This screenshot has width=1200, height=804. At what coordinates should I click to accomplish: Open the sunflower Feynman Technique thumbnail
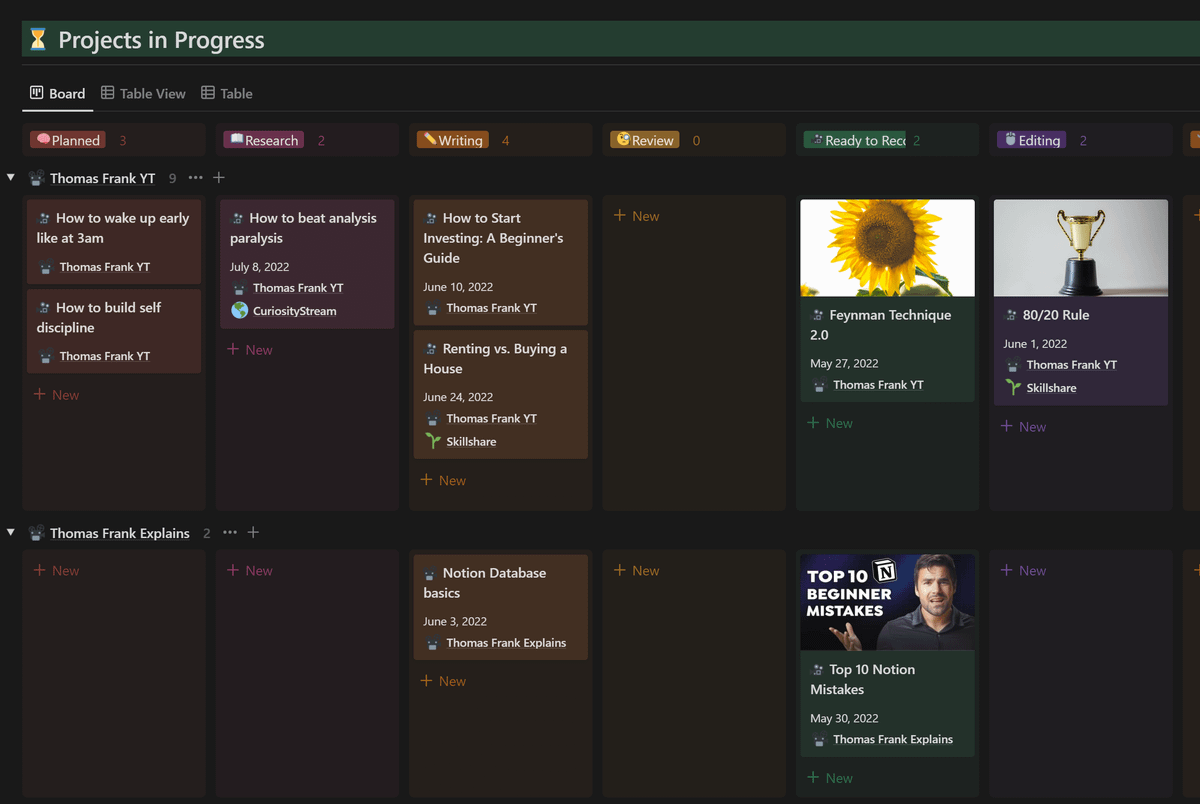(x=887, y=248)
